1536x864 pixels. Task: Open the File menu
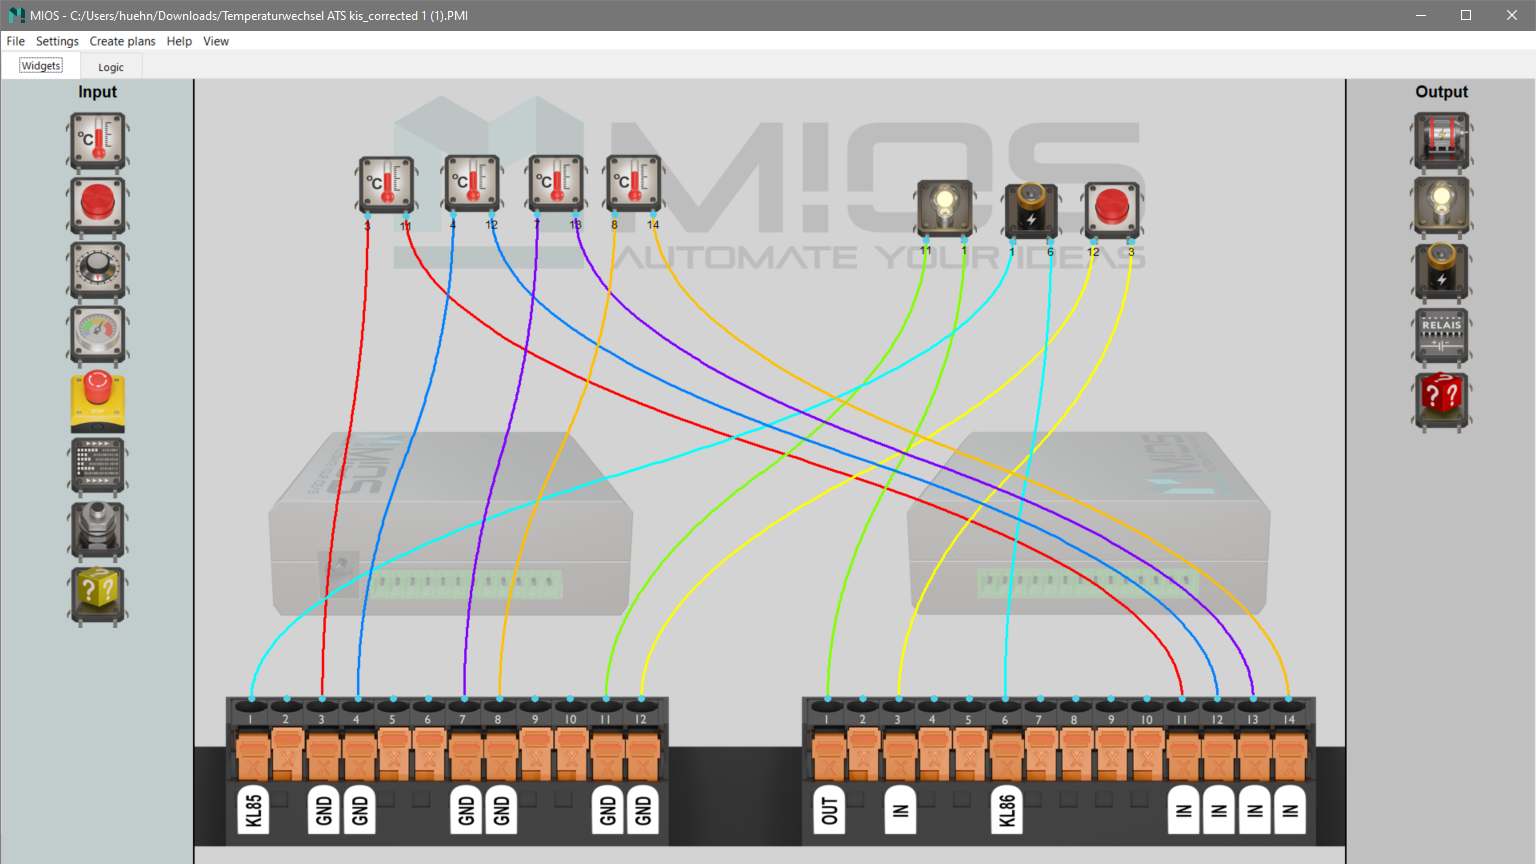pyautogui.click(x=15, y=41)
